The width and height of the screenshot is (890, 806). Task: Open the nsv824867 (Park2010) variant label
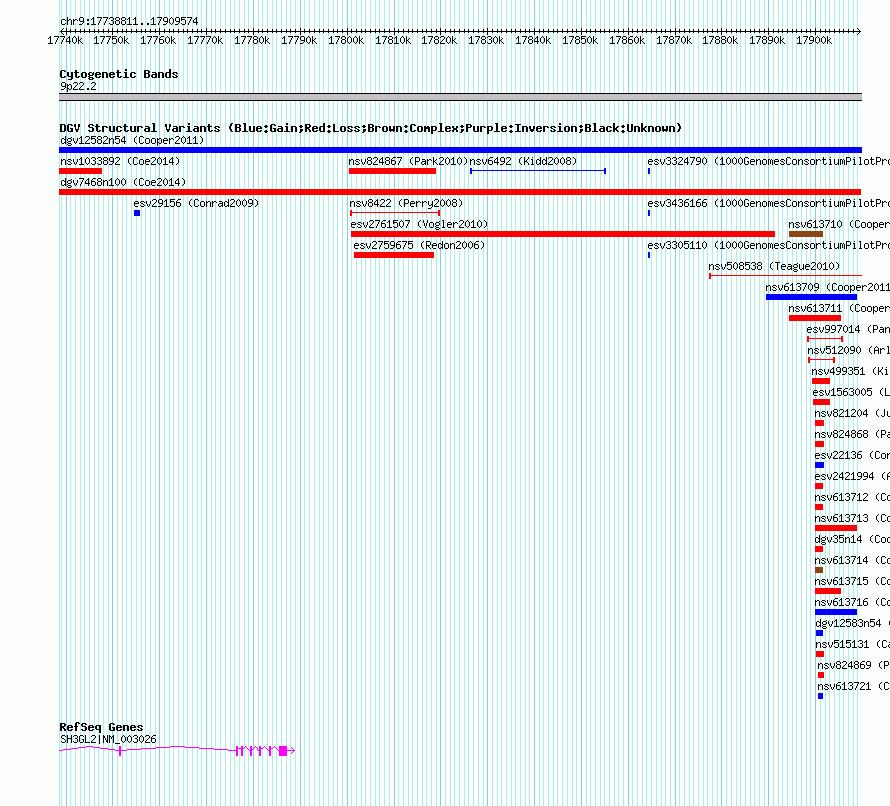408,161
